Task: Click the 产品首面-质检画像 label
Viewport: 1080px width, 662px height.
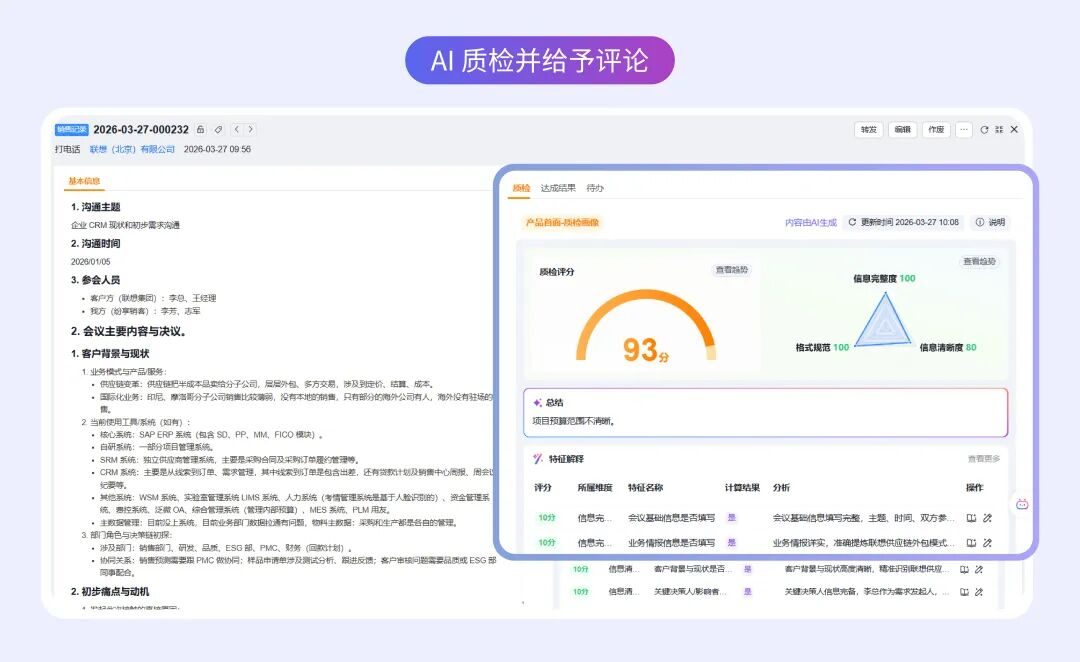Action: tap(562, 223)
